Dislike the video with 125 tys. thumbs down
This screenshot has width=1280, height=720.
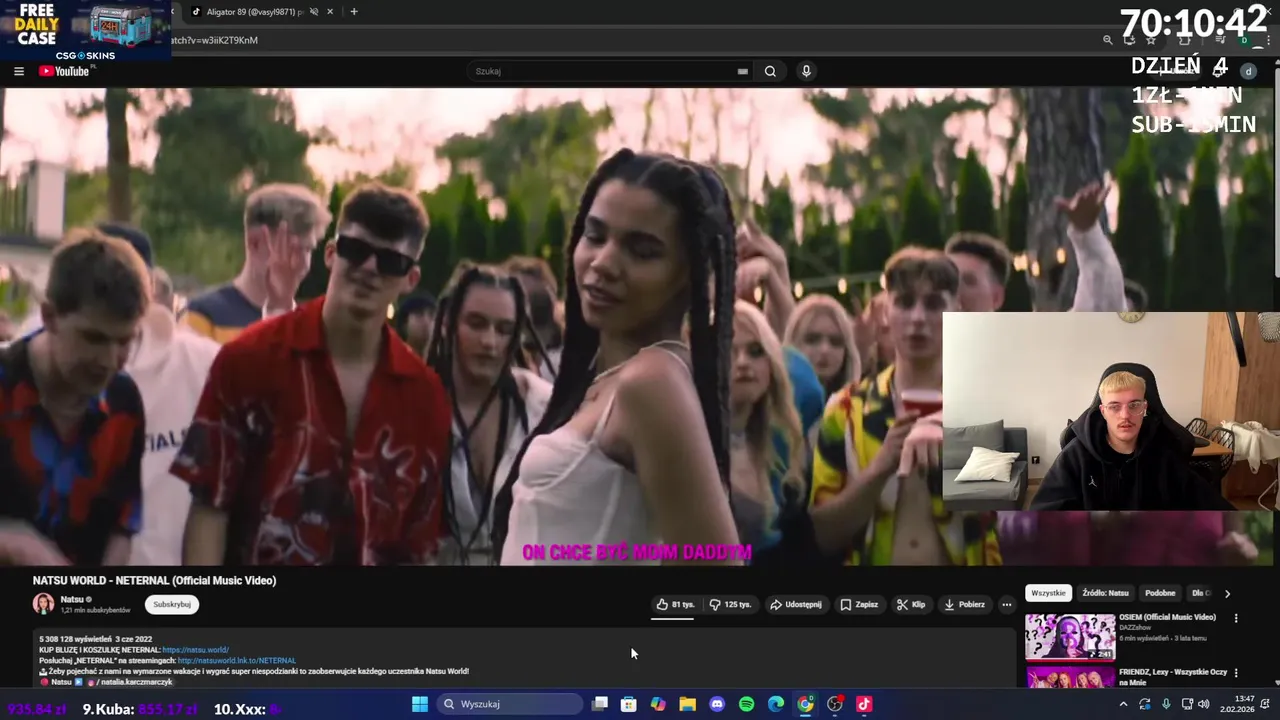pyautogui.click(x=730, y=604)
